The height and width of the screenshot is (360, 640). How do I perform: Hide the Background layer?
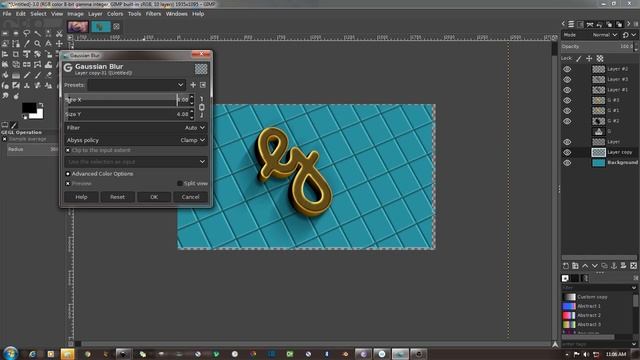point(567,162)
